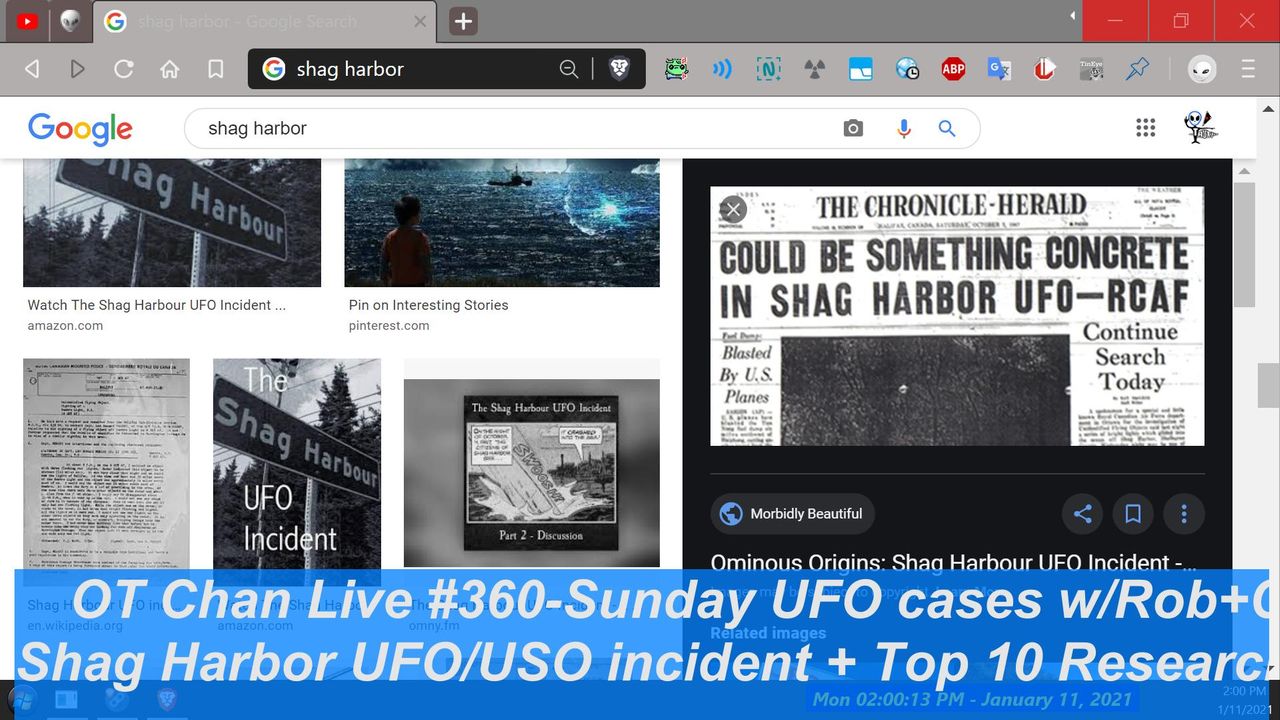Reload the page with refresh button

pyautogui.click(x=124, y=69)
